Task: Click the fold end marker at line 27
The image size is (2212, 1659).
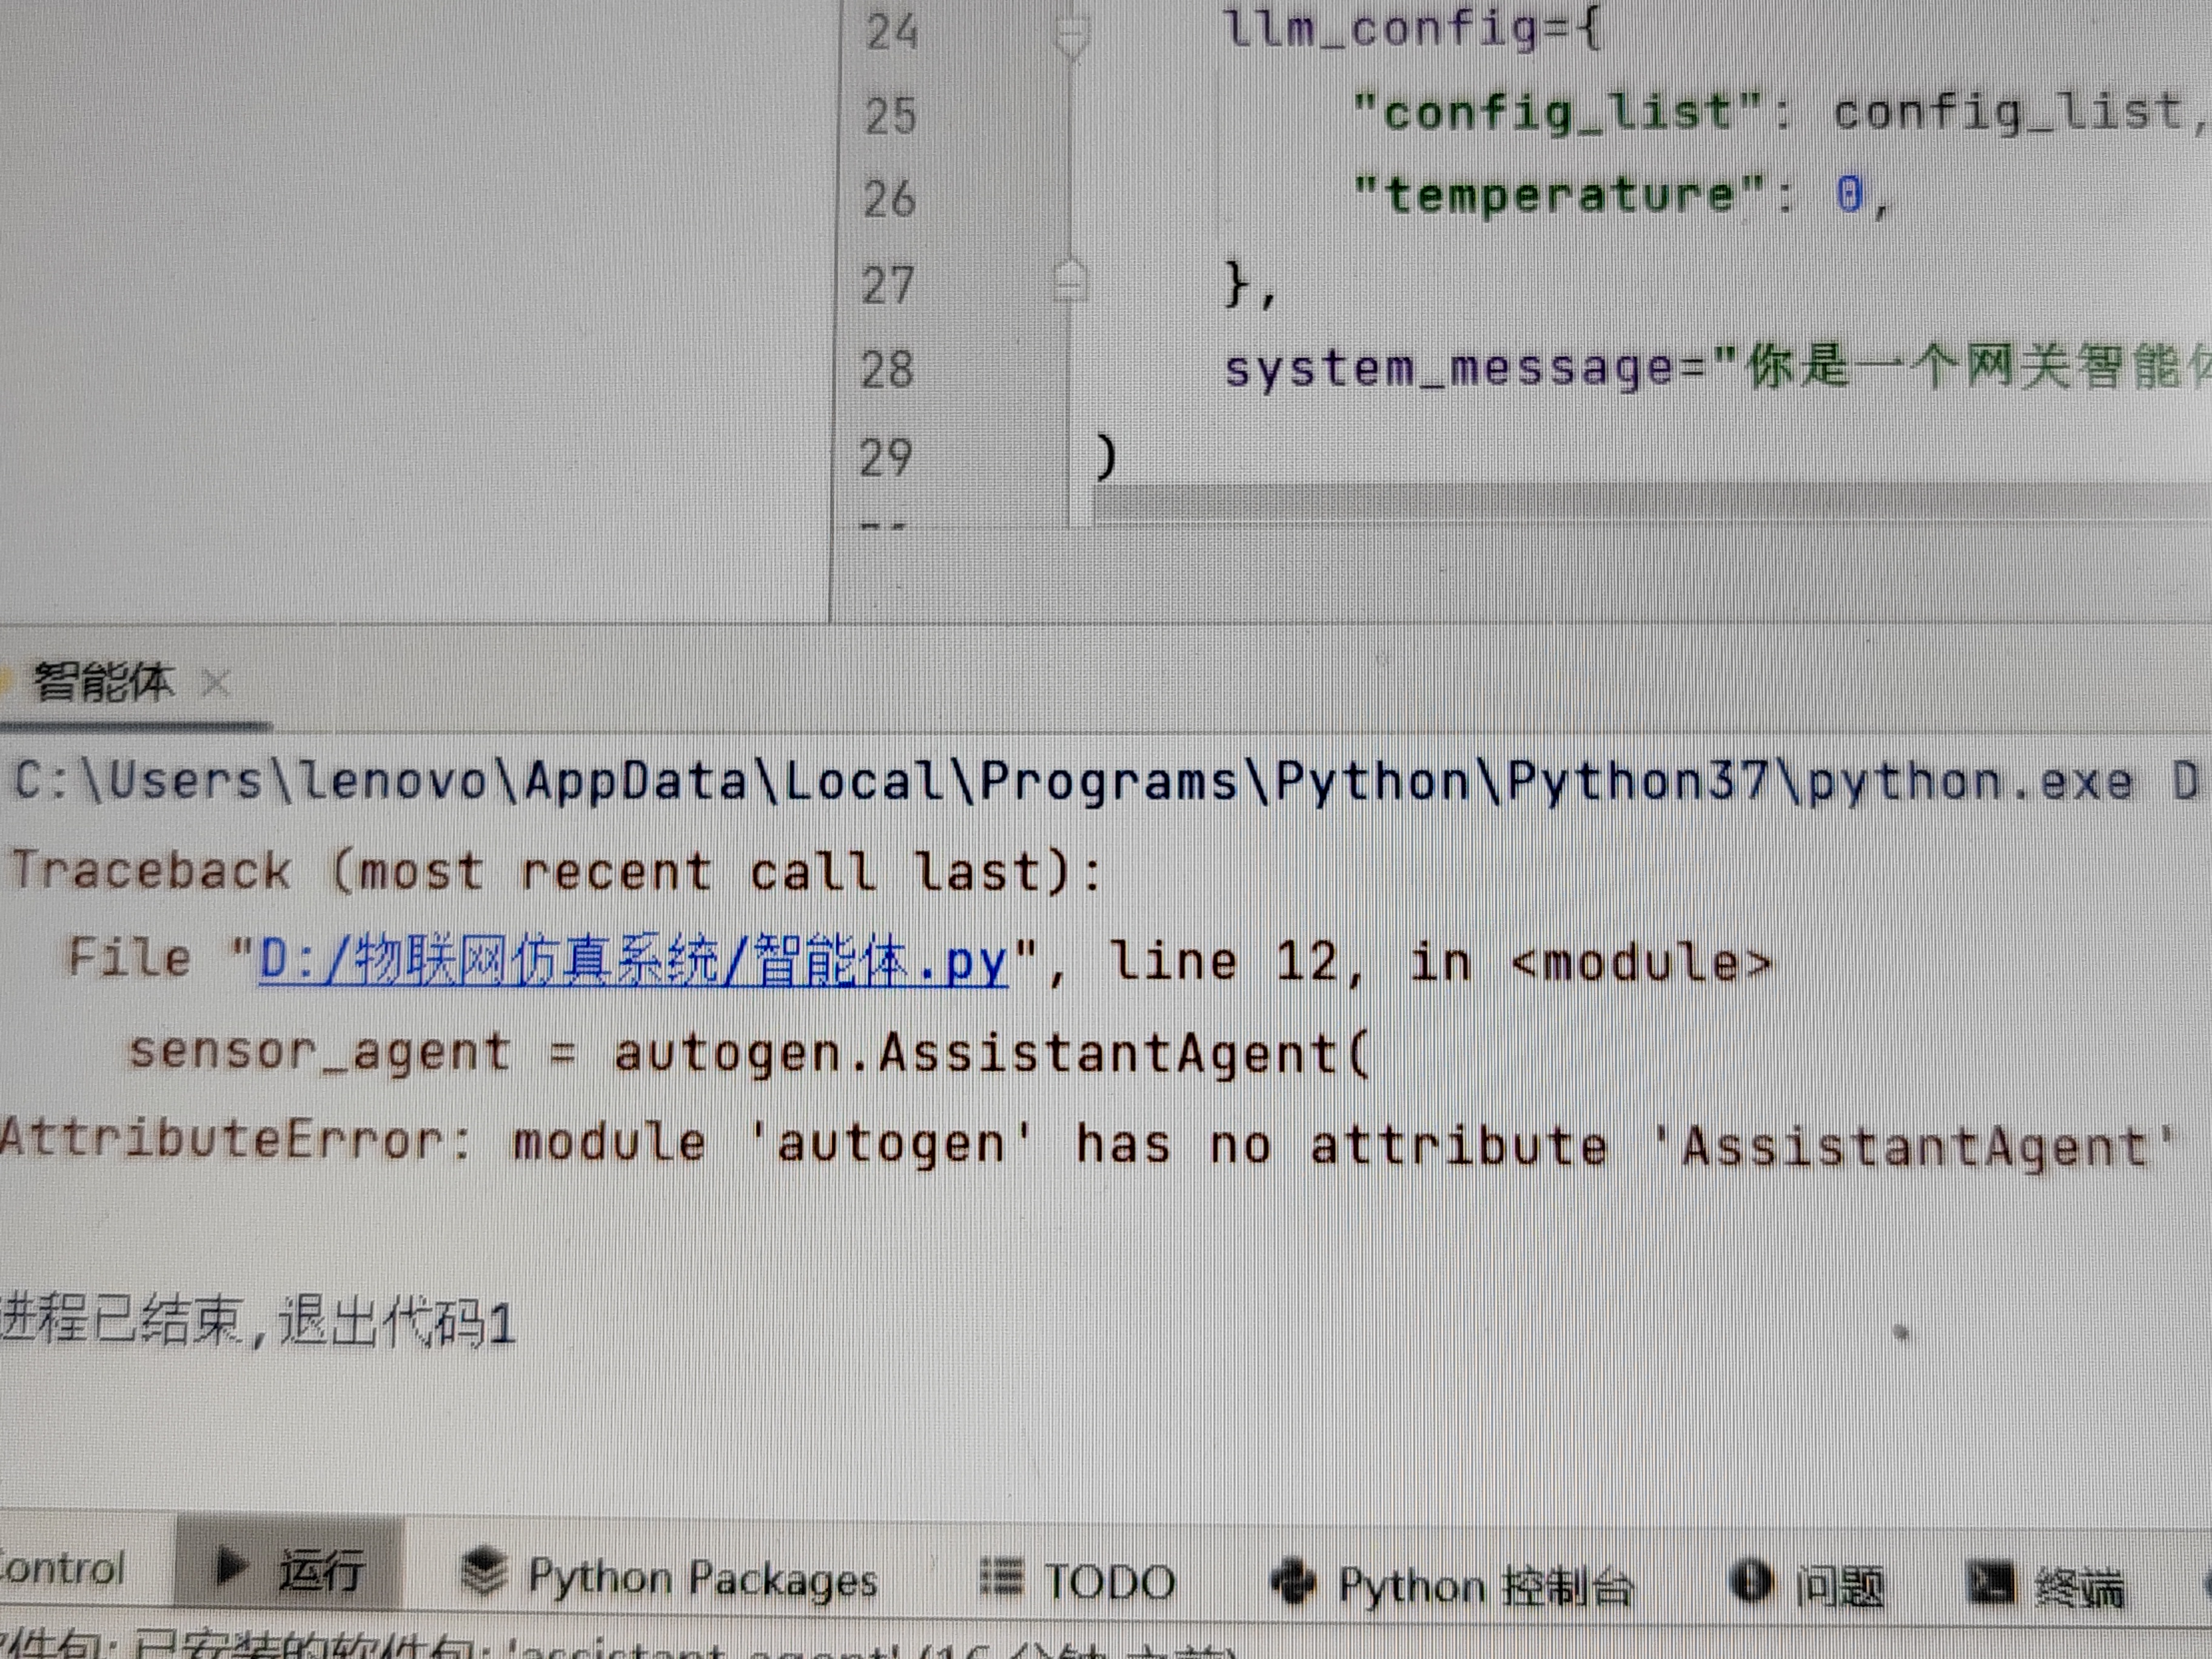Action: pyautogui.click(x=1070, y=280)
